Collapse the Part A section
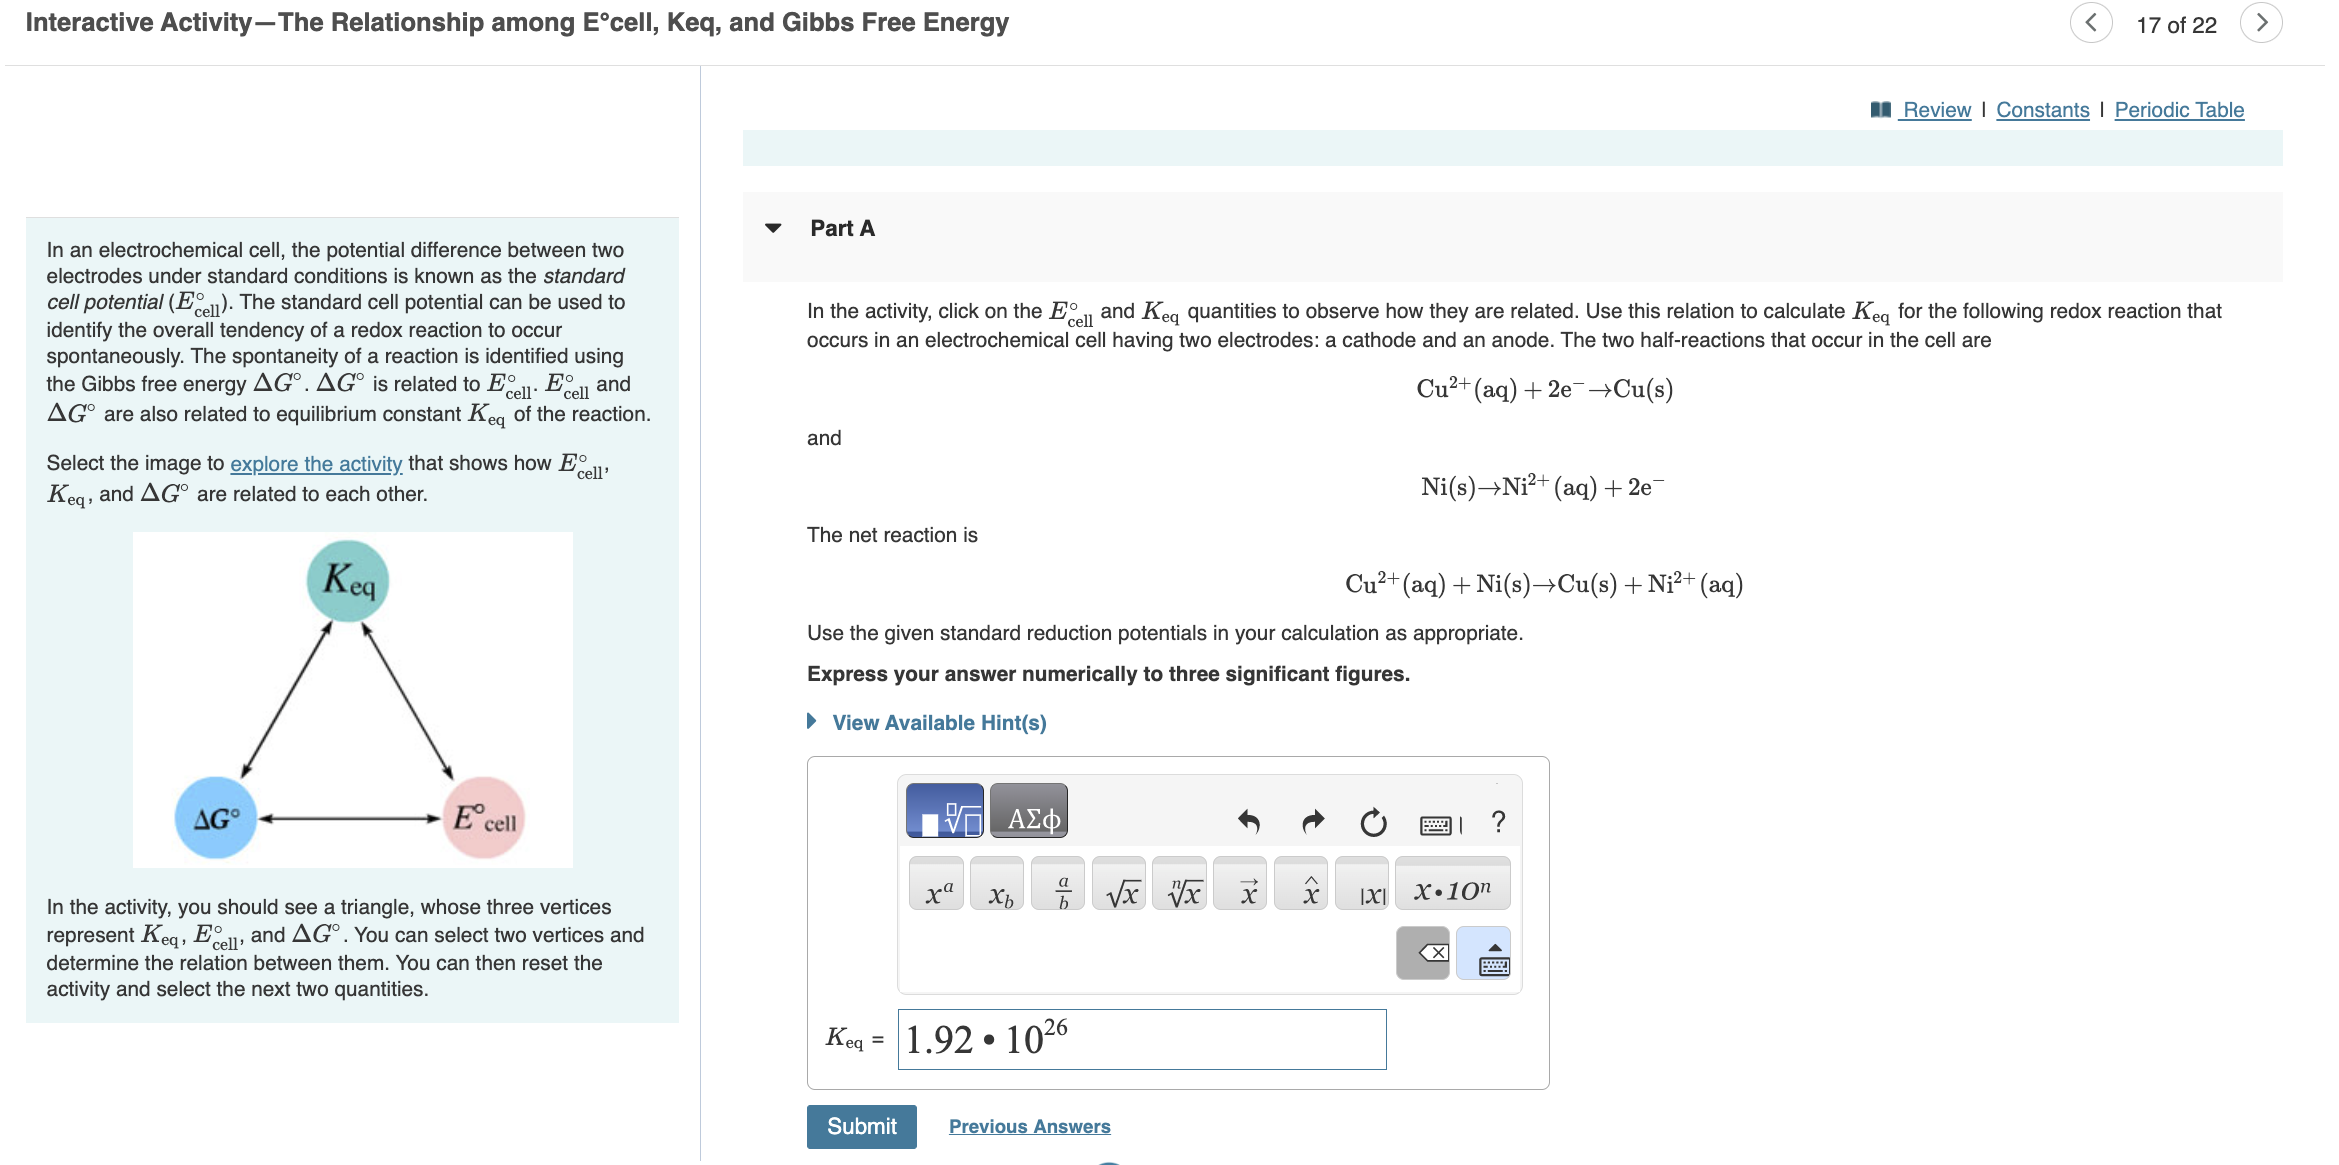This screenshot has width=2339, height=1165. click(x=773, y=228)
